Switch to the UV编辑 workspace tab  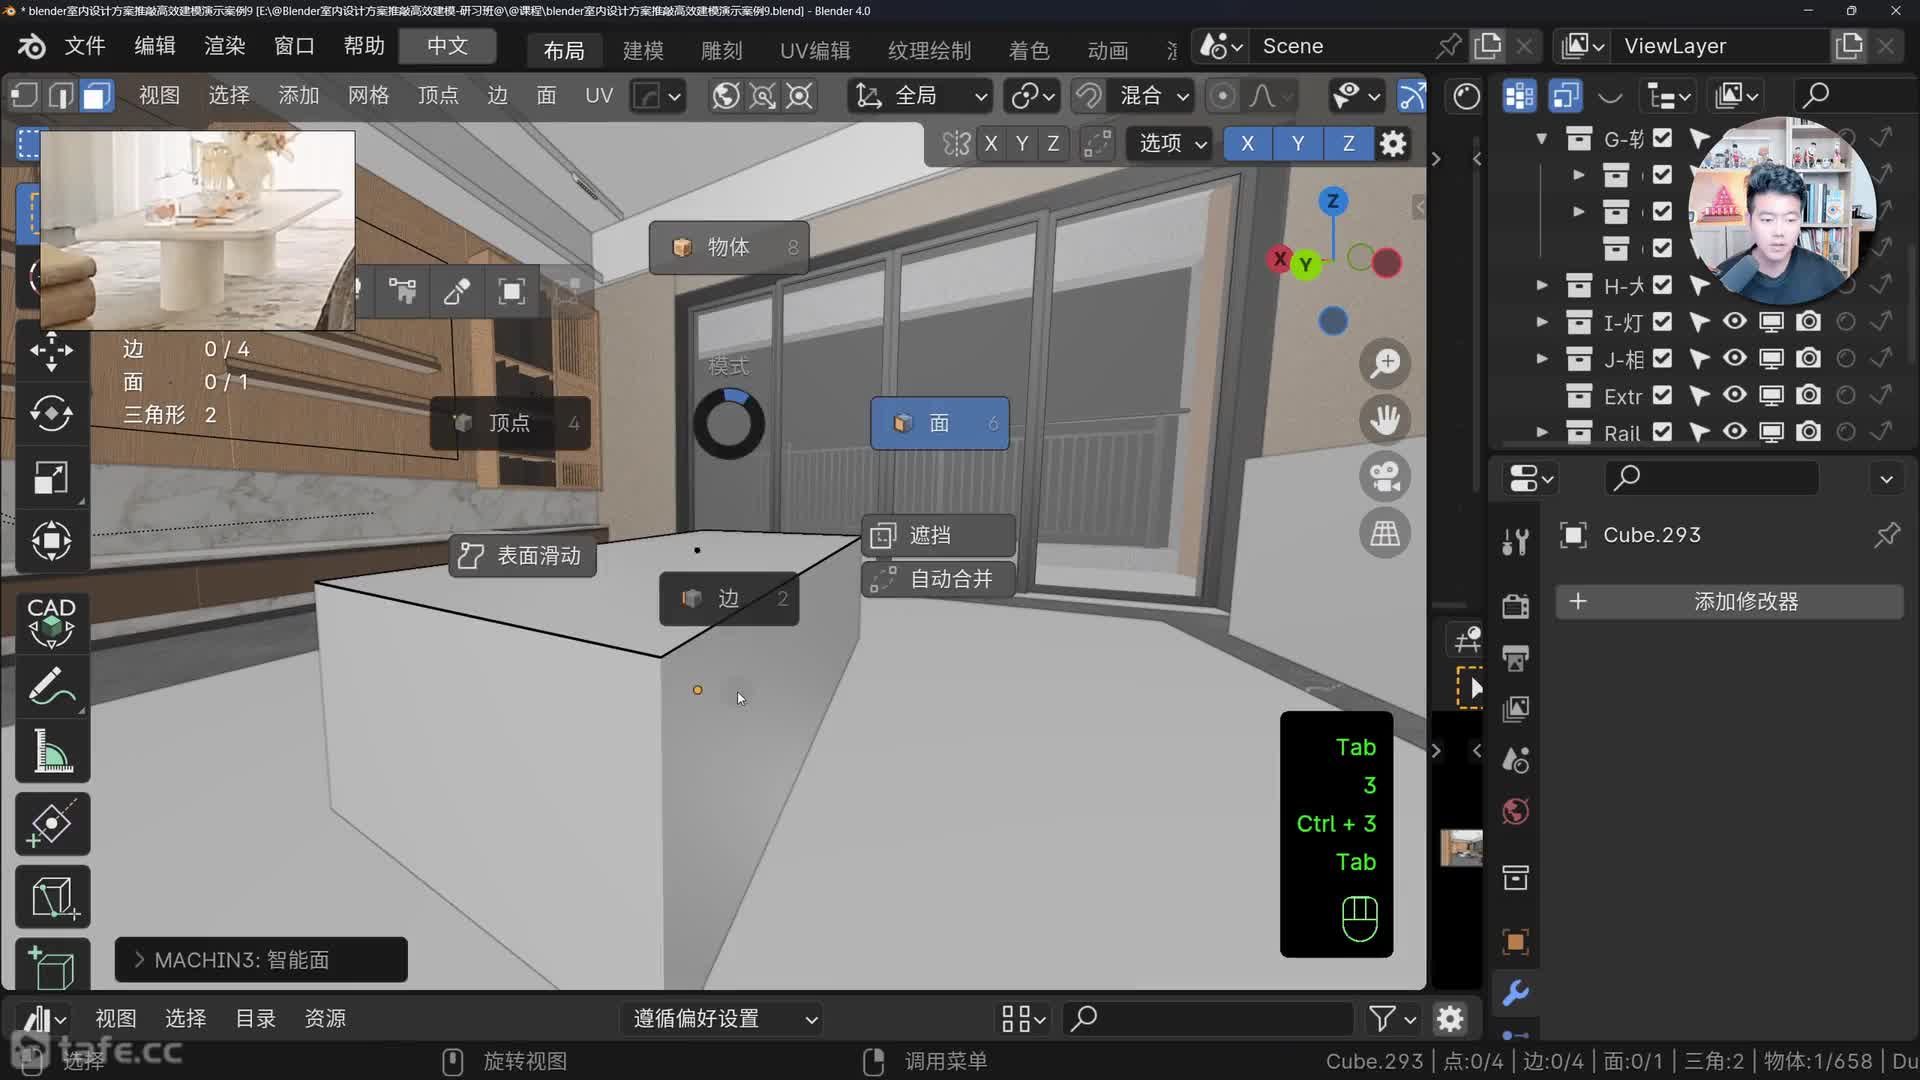coord(814,50)
